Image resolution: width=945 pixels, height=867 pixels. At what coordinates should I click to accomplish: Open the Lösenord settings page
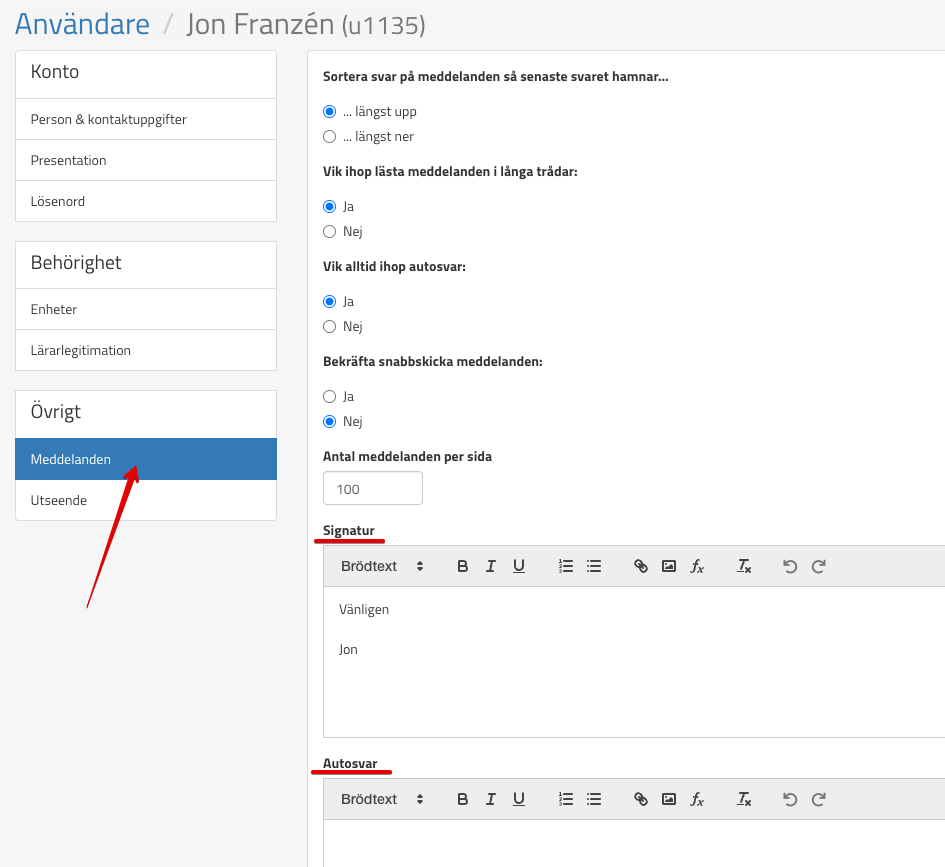tap(146, 201)
